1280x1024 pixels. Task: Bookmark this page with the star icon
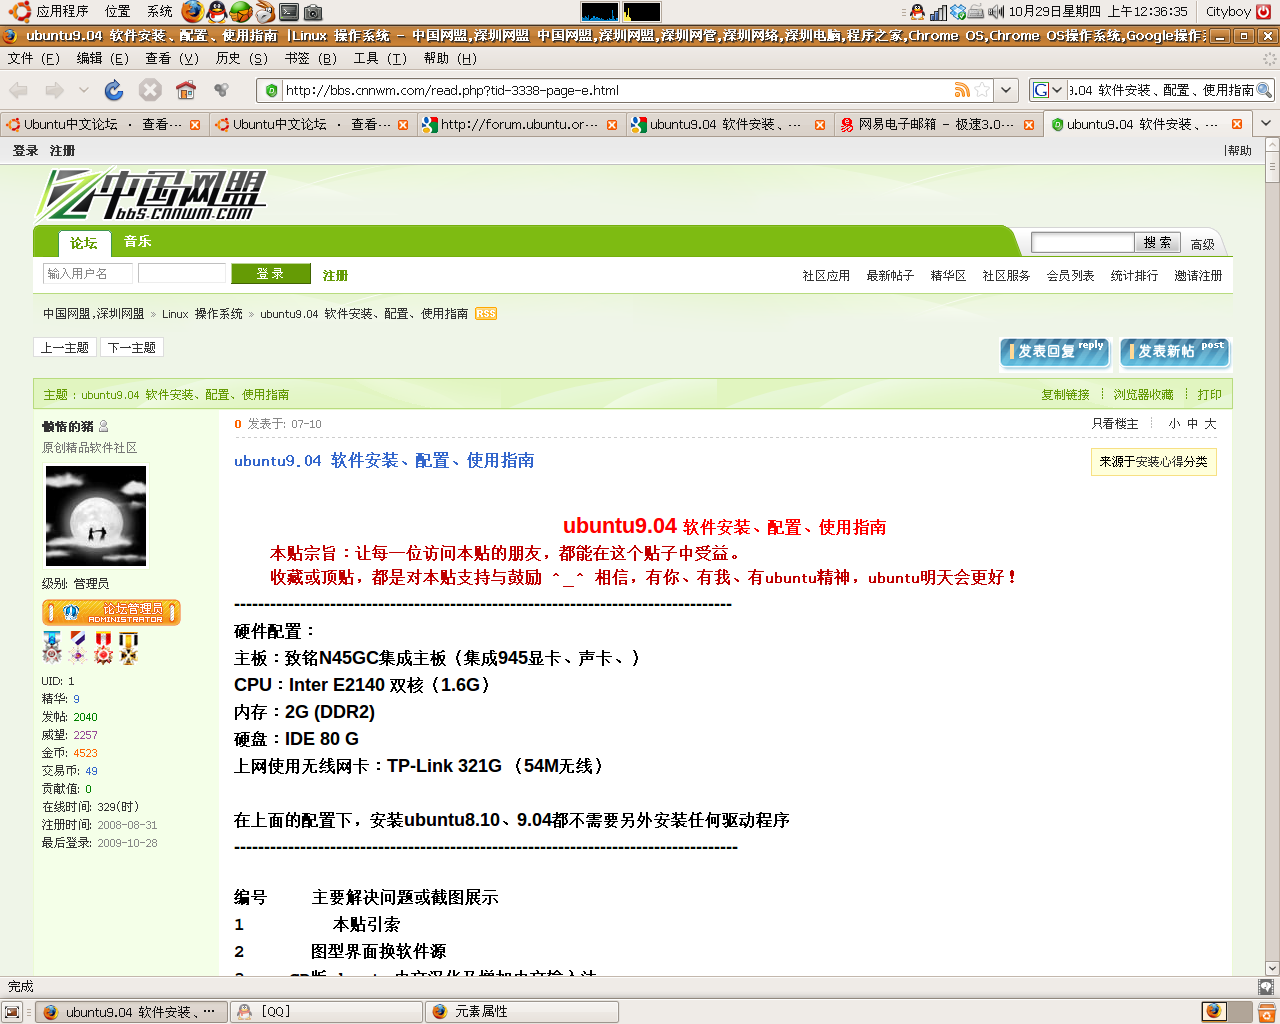(x=983, y=90)
